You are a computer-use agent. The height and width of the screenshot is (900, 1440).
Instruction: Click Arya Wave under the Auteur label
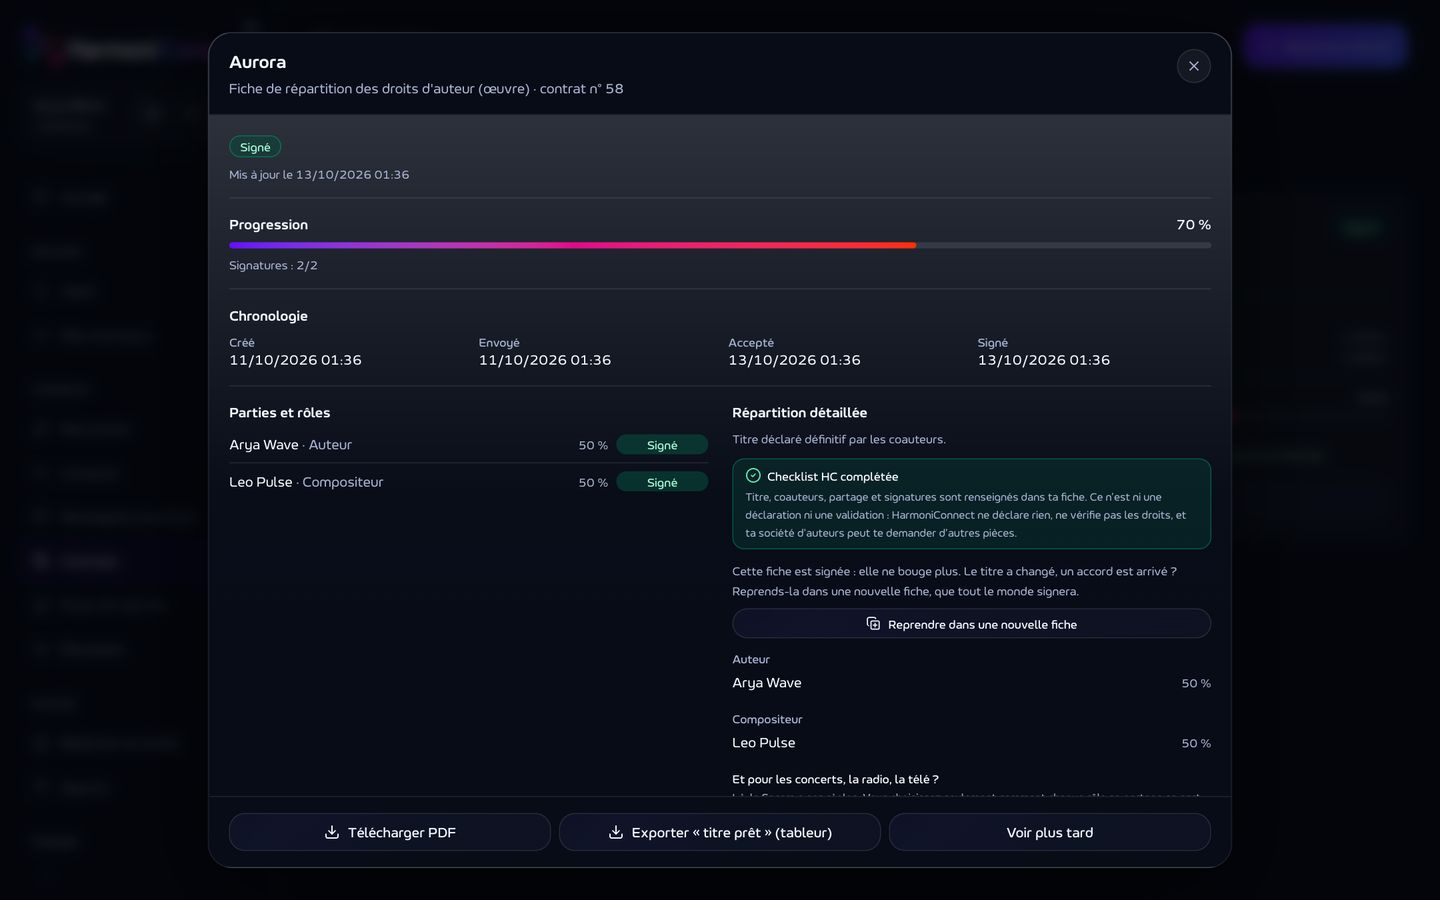[767, 683]
